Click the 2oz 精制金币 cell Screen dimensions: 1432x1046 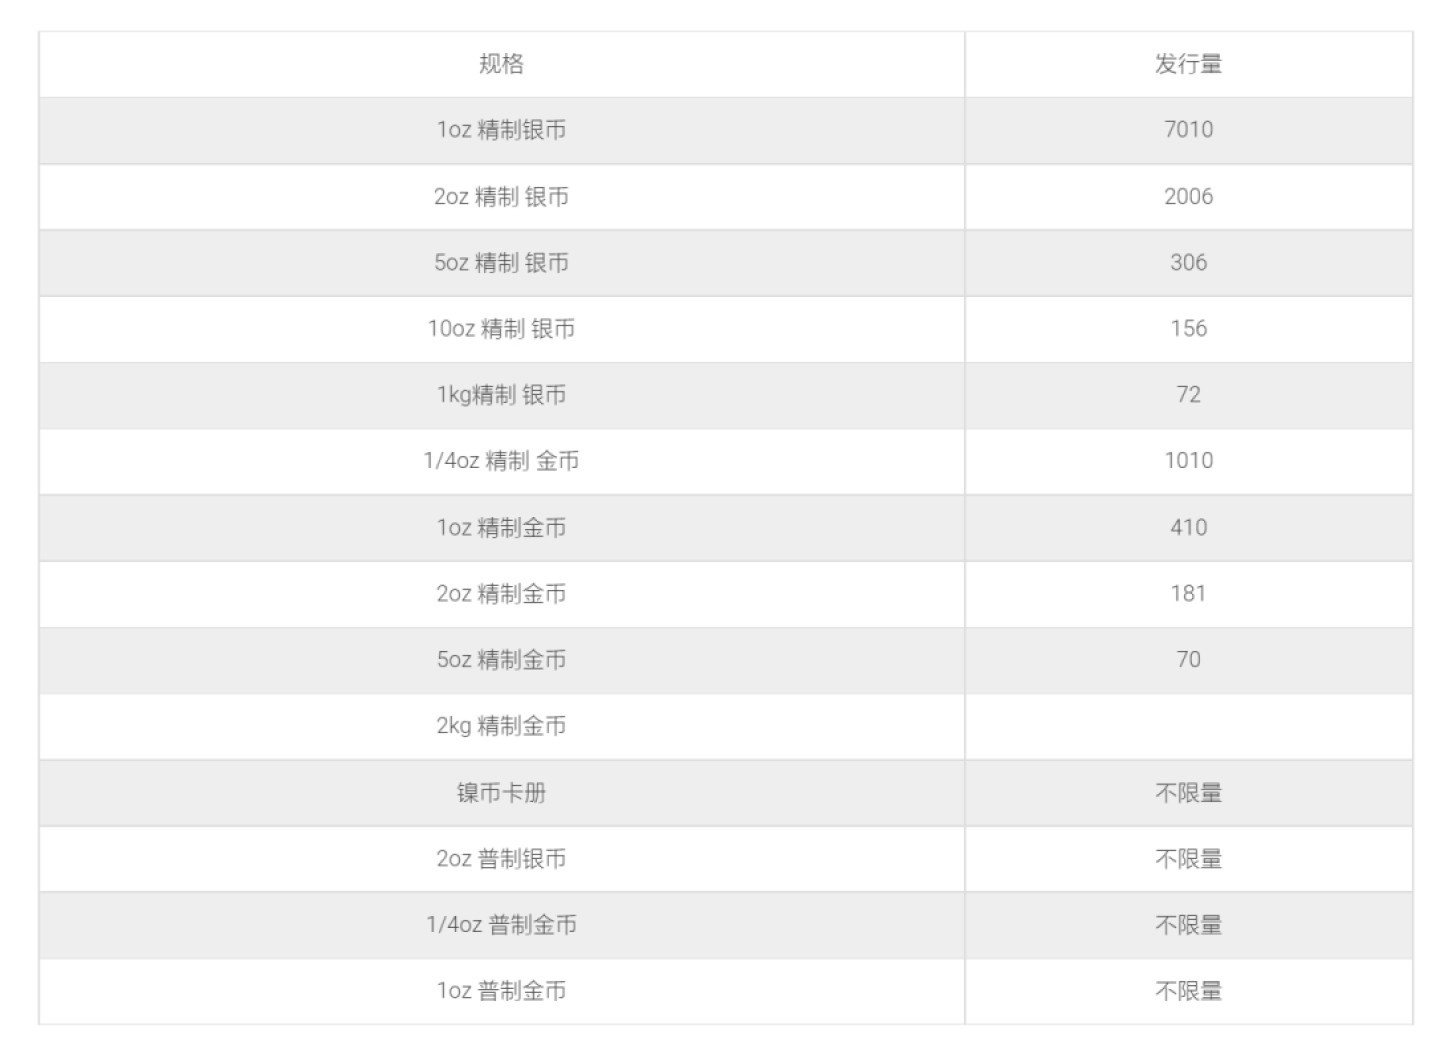[x=501, y=593]
